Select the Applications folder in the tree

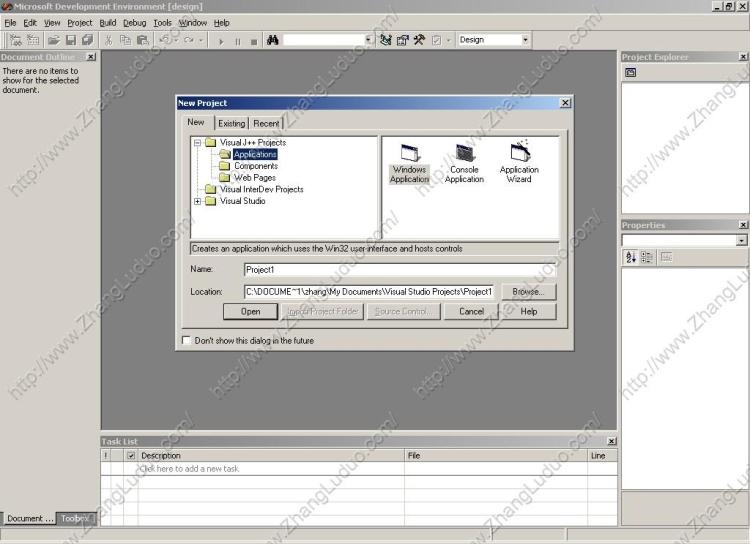click(x=255, y=154)
